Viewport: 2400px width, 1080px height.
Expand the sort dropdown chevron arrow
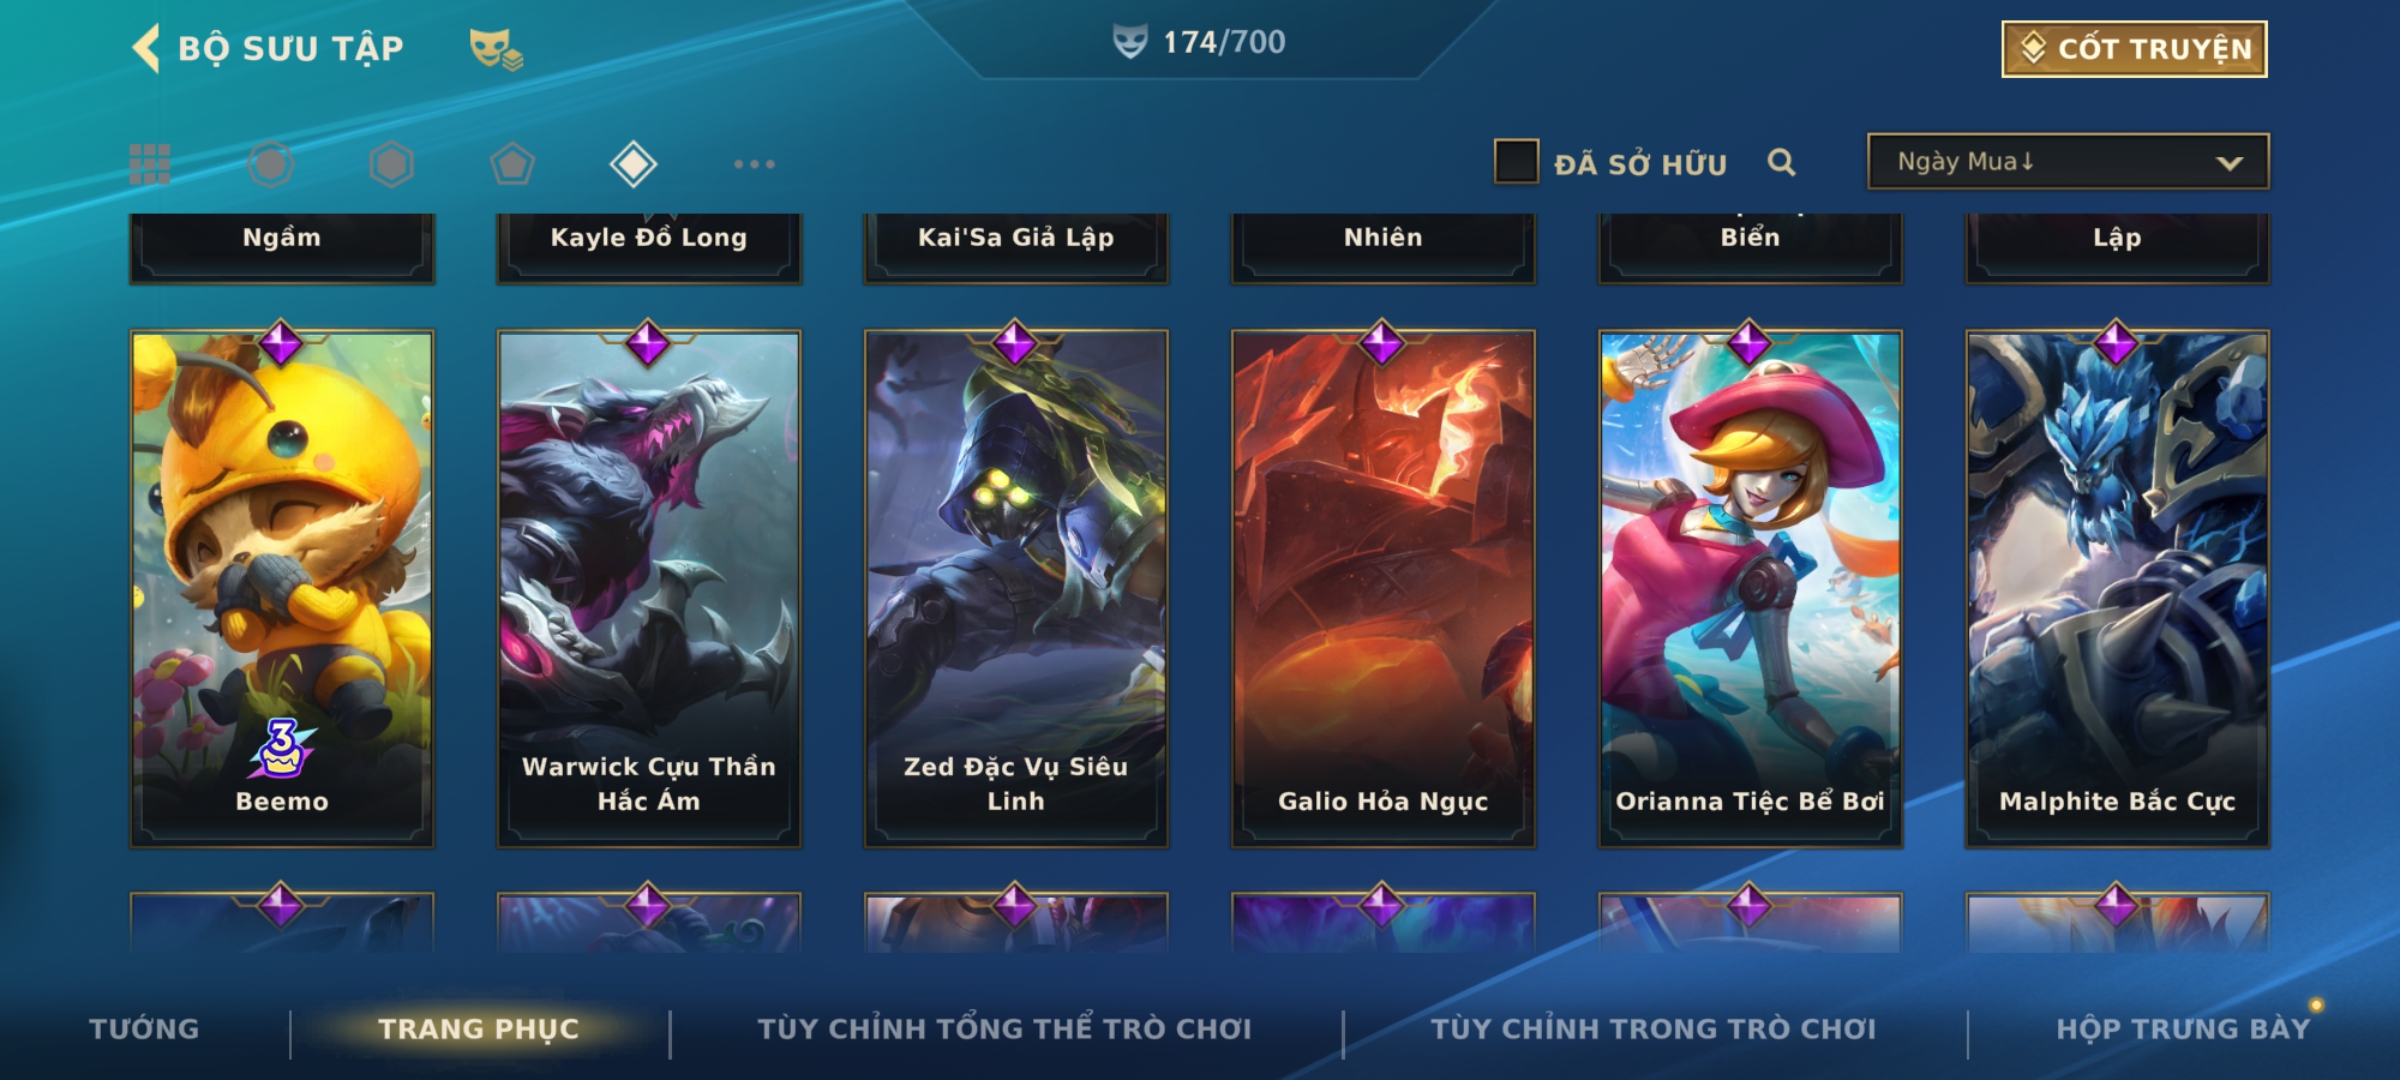click(2229, 163)
